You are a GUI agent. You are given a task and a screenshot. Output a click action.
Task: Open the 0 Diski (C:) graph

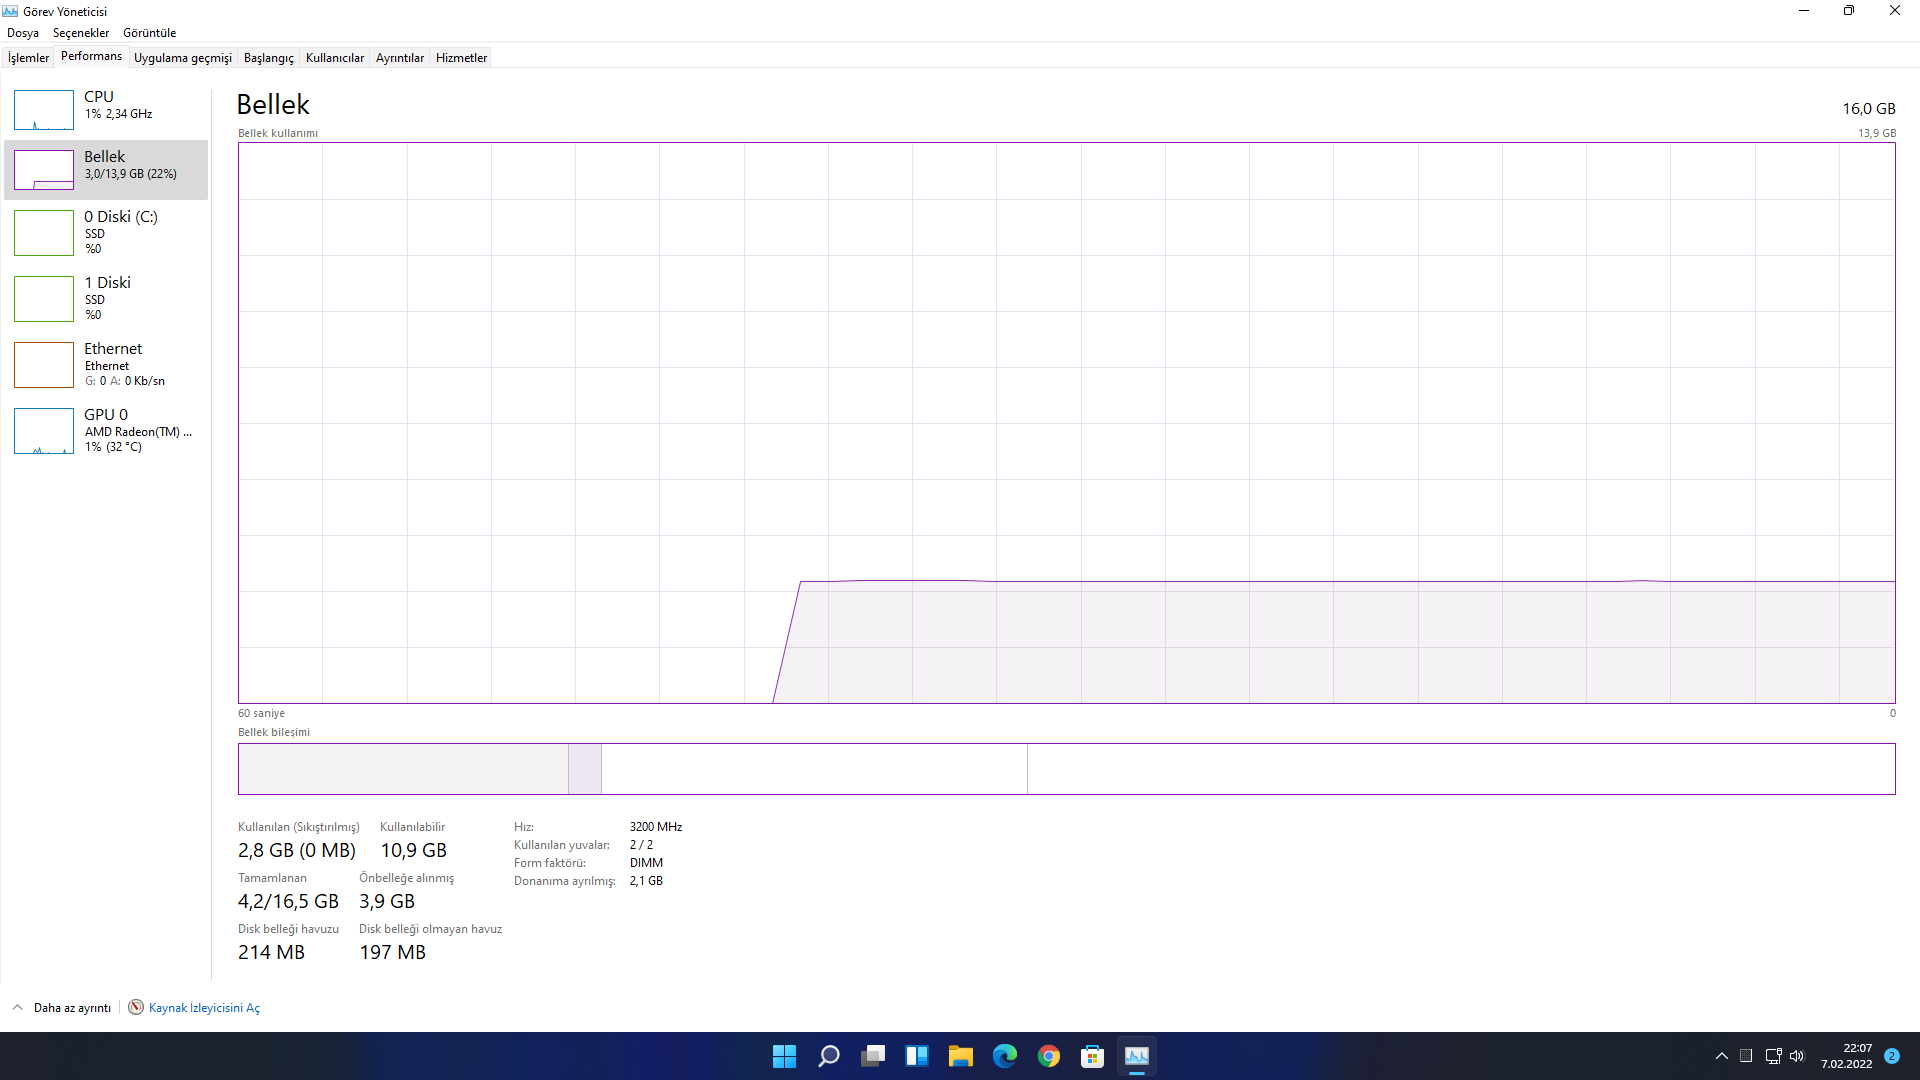pyautogui.click(x=44, y=233)
